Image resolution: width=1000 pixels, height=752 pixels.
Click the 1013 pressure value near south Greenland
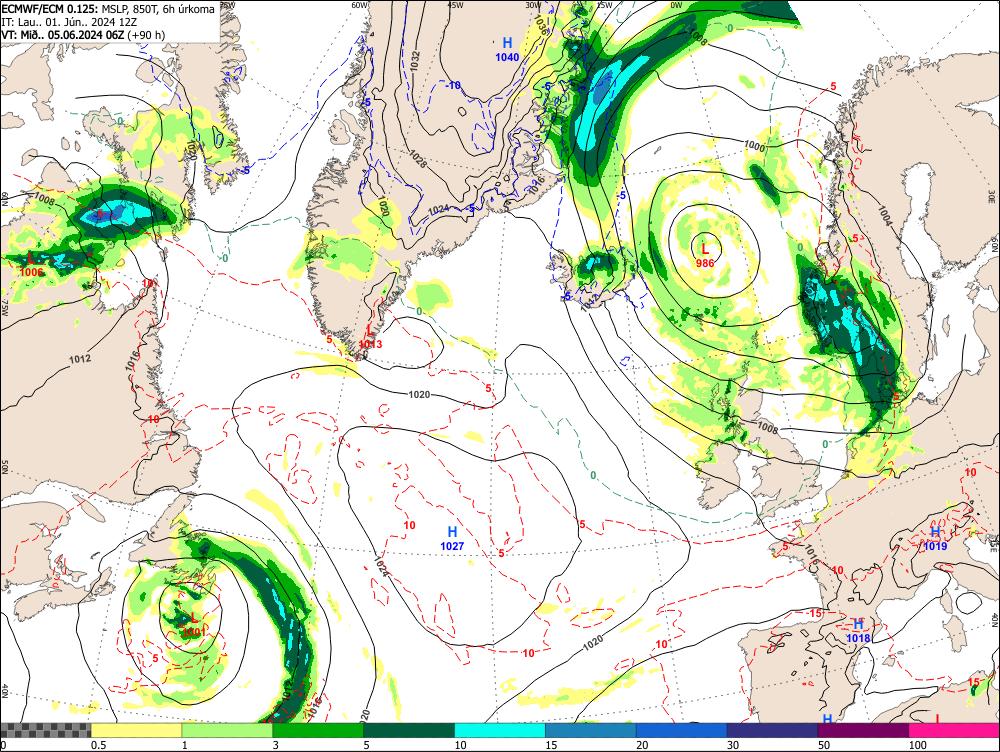pyautogui.click(x=371, y=344)
